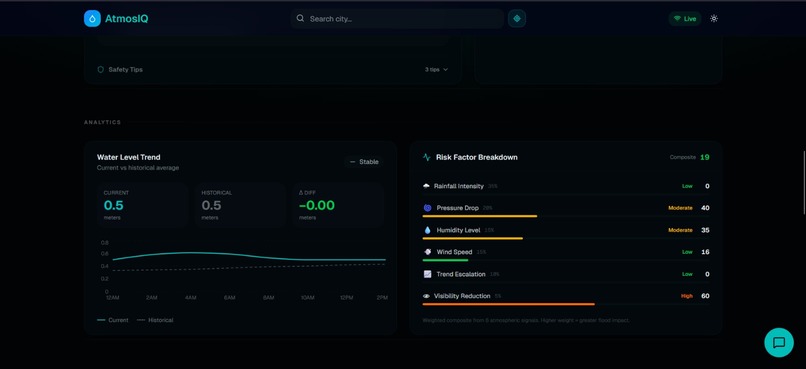Click the location target icon beside search

click(x=517, y=19)
